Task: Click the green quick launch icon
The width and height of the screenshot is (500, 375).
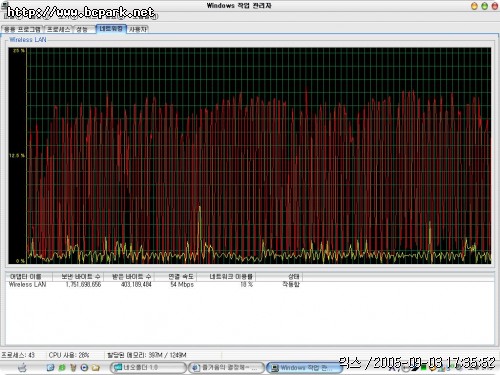Action: click(62, 368)
